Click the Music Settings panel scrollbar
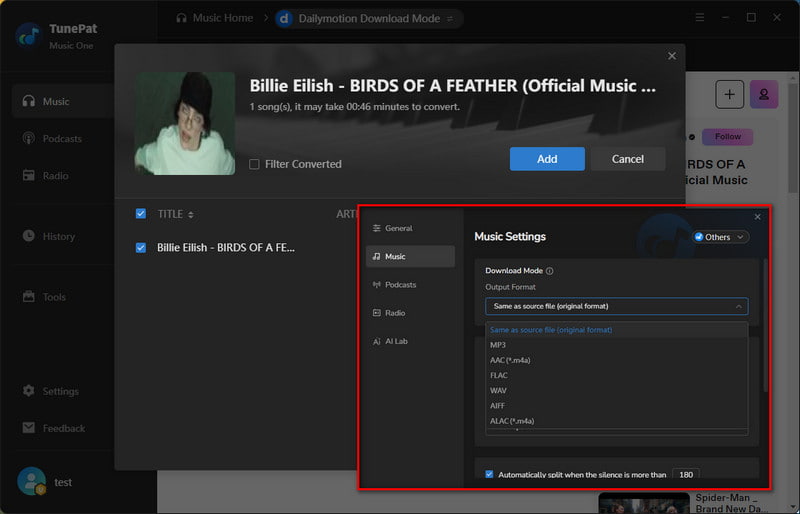 pyautogui.click(x=765, y=326)
